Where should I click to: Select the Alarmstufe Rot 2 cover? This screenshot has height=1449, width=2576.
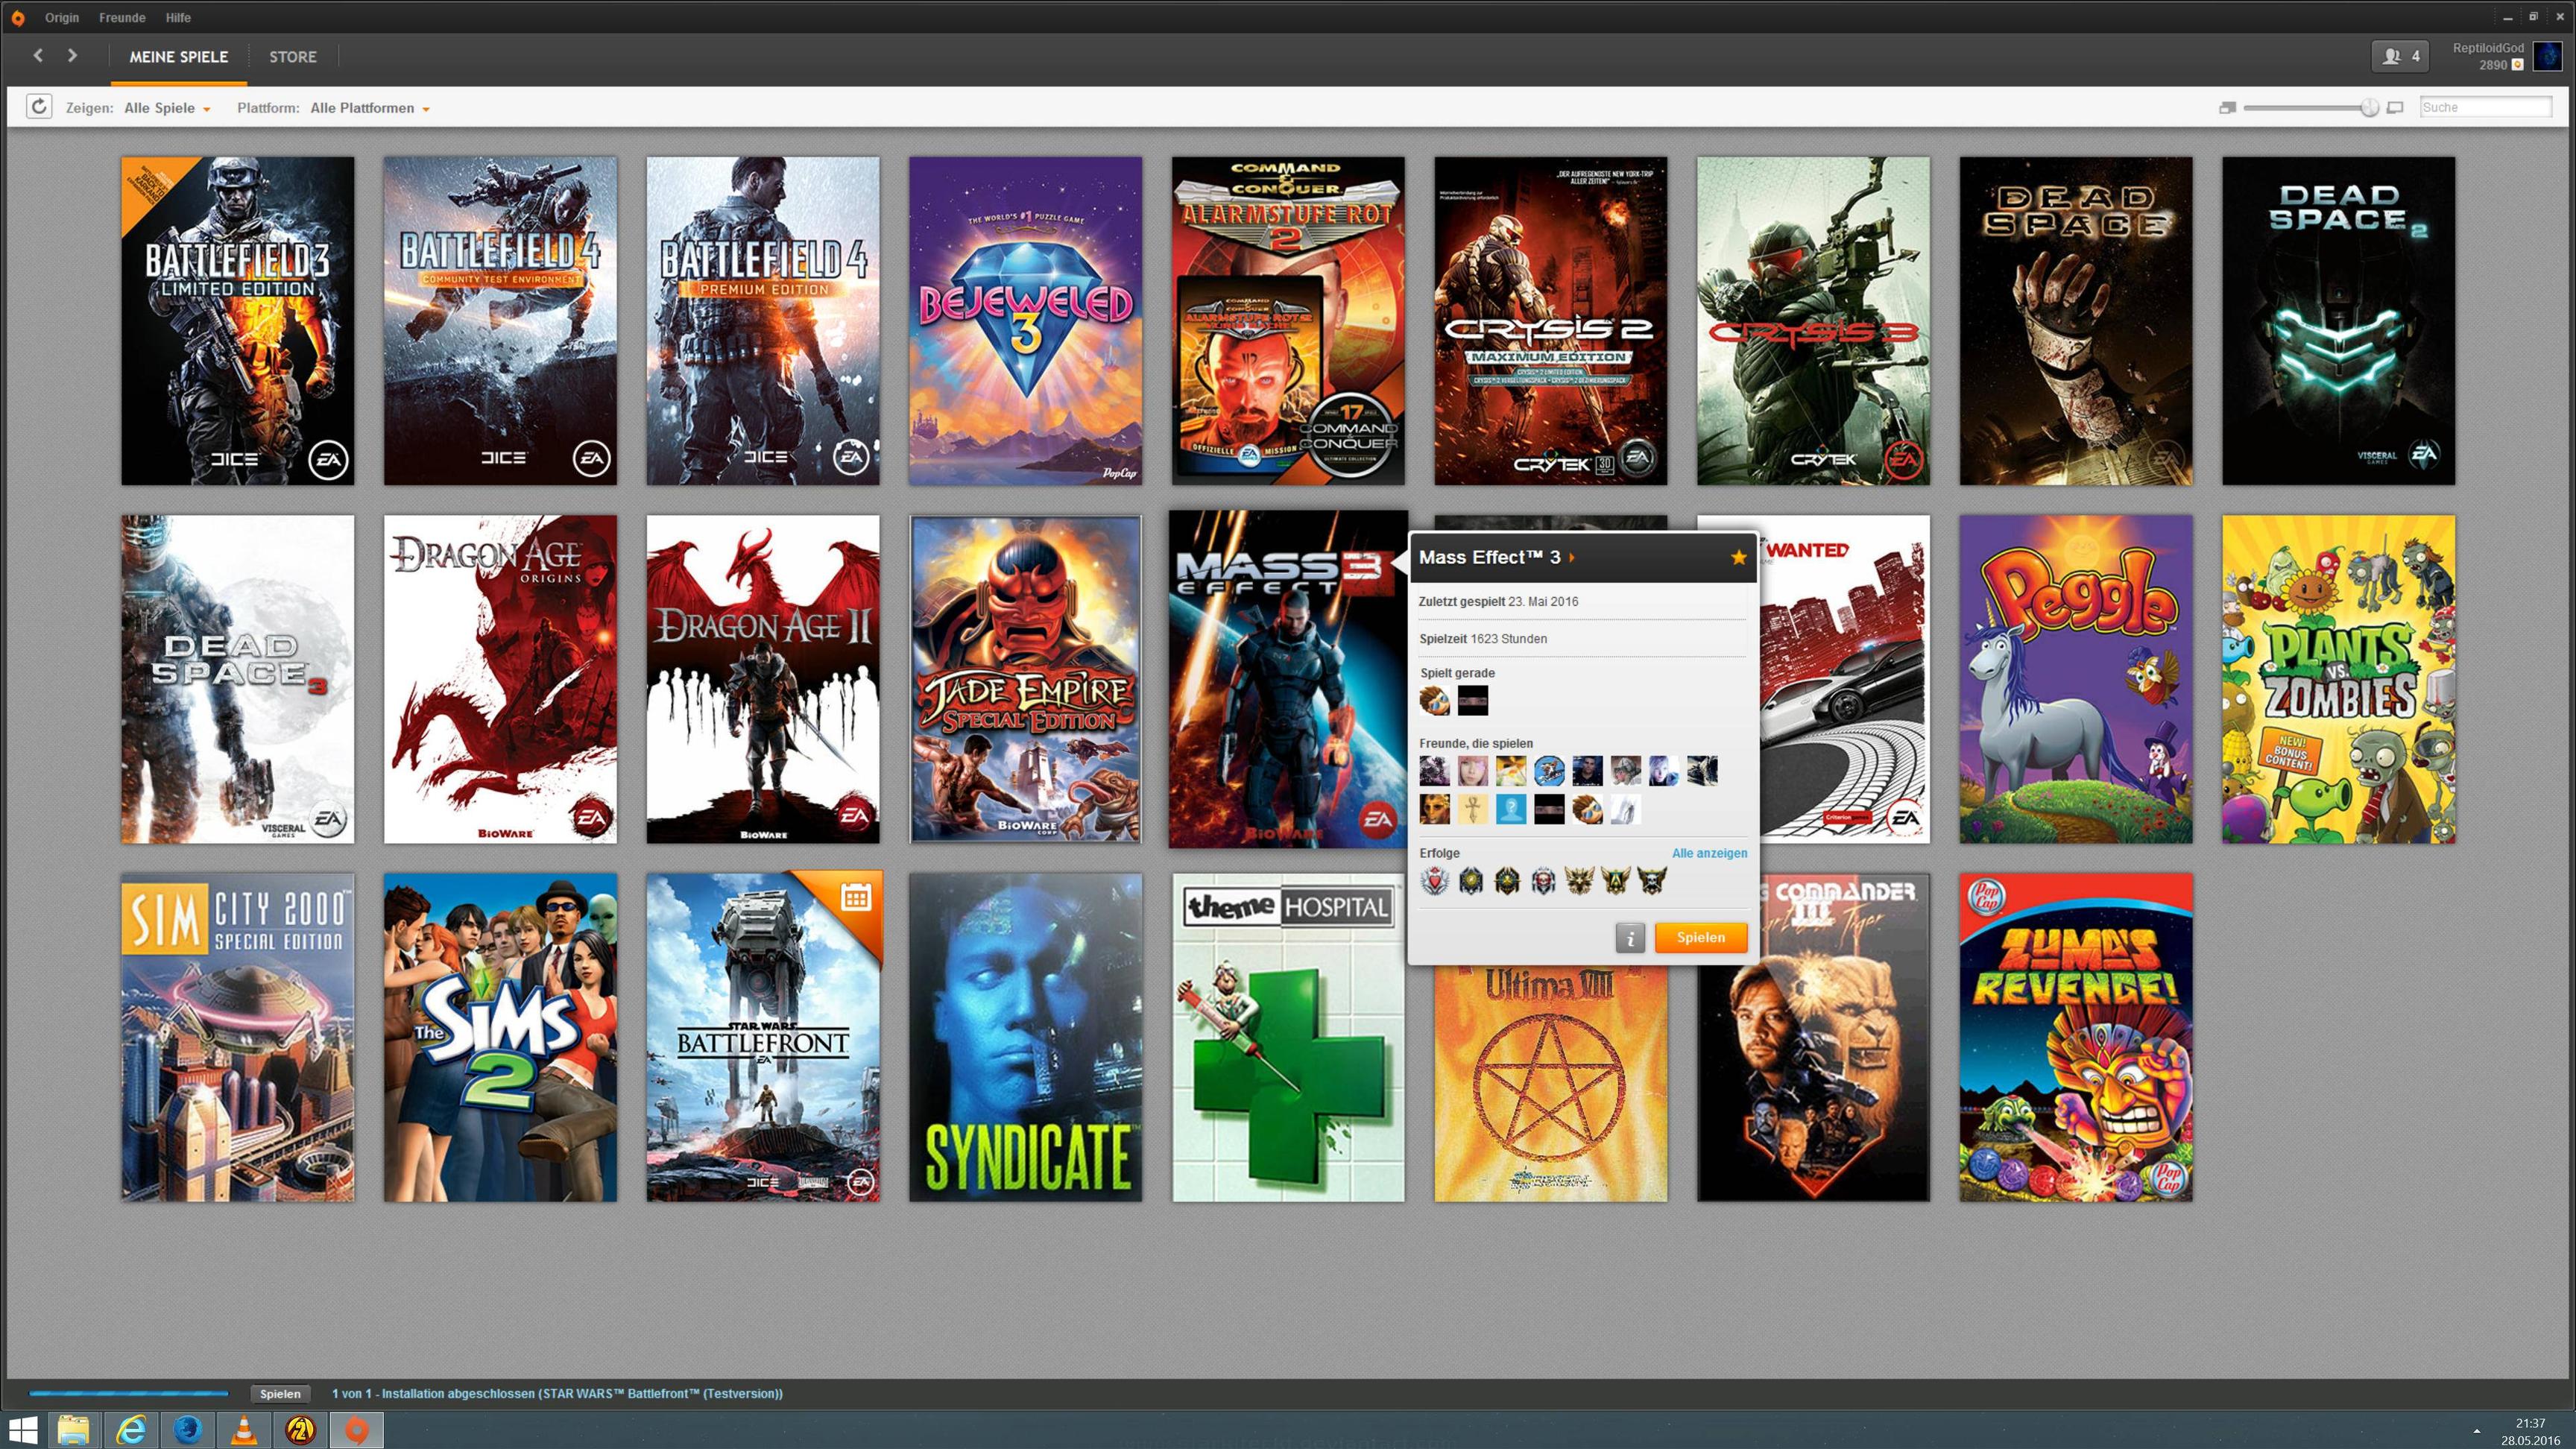[1288, 321]
